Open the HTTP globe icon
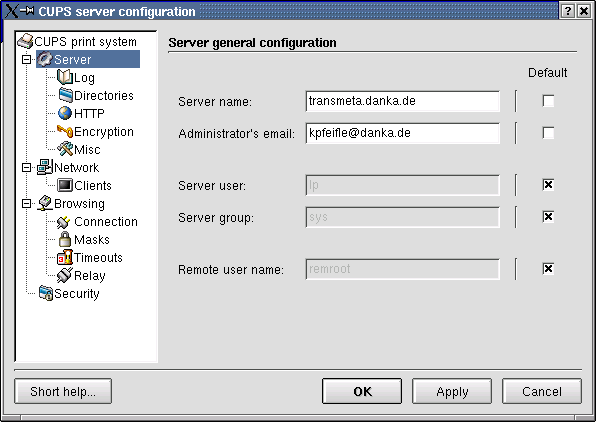This screenshot has width=596, height=422. tap(65, 113)
